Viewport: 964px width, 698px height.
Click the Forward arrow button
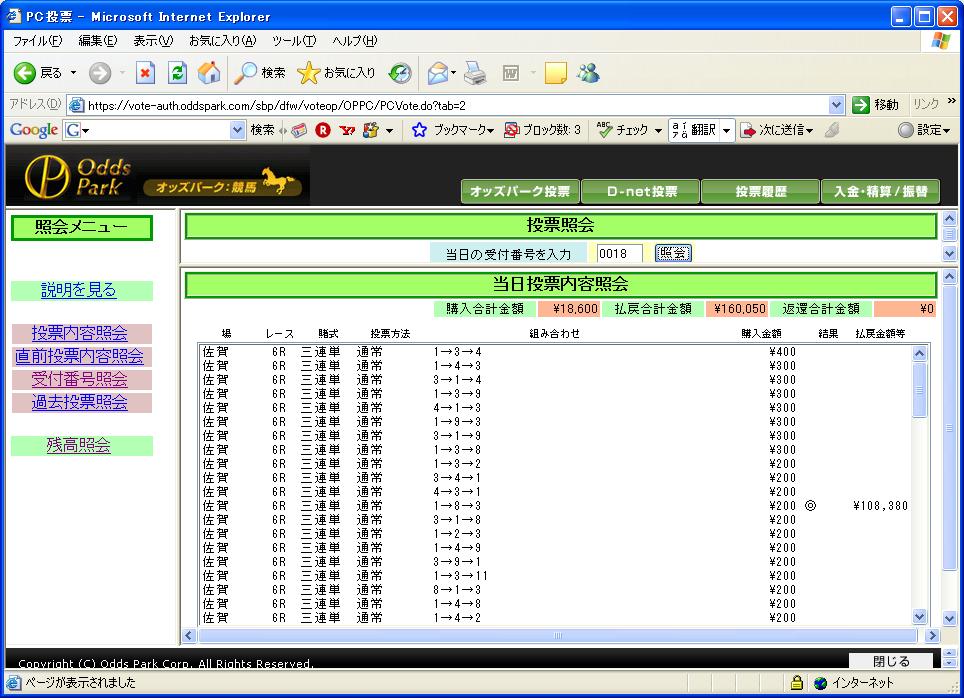(100, 73)
